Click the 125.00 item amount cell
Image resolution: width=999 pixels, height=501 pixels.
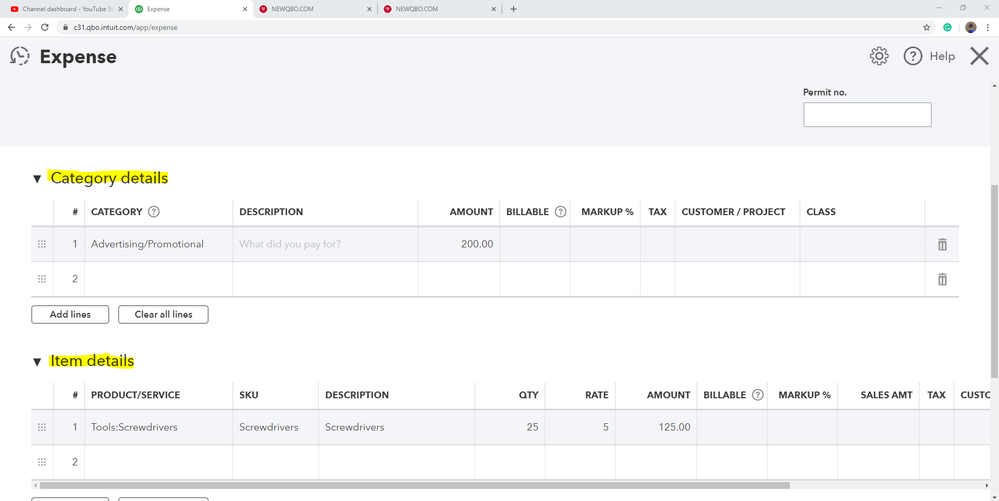pos(656,427)
